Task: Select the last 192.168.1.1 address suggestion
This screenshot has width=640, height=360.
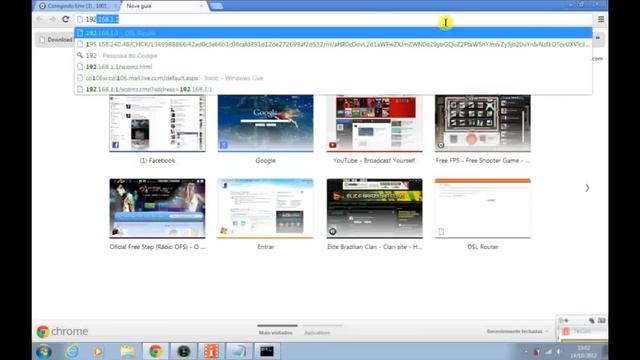Action: pos(333,89)
